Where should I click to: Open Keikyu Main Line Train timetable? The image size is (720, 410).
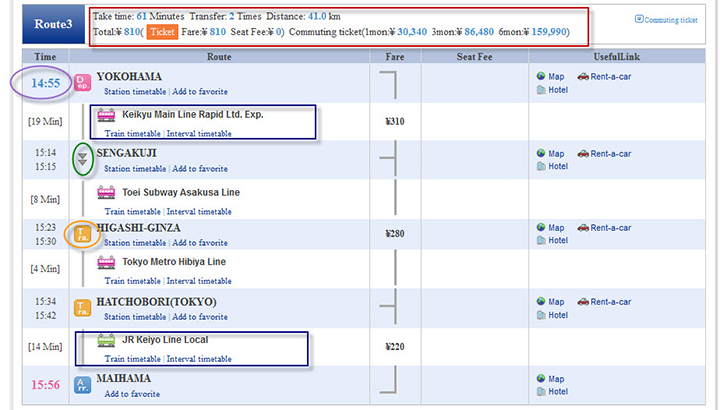(133, 134)
